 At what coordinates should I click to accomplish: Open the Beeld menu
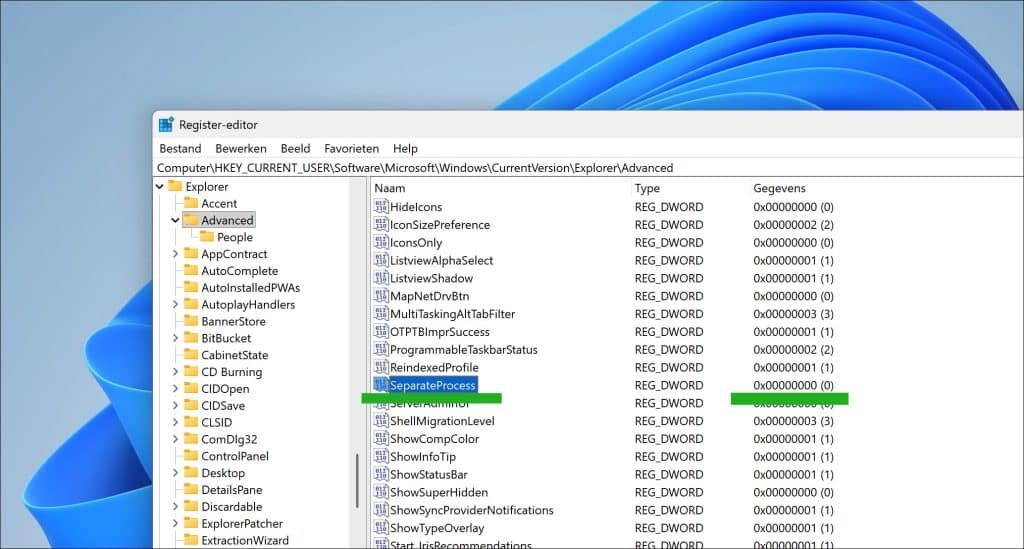click(295, 149)
